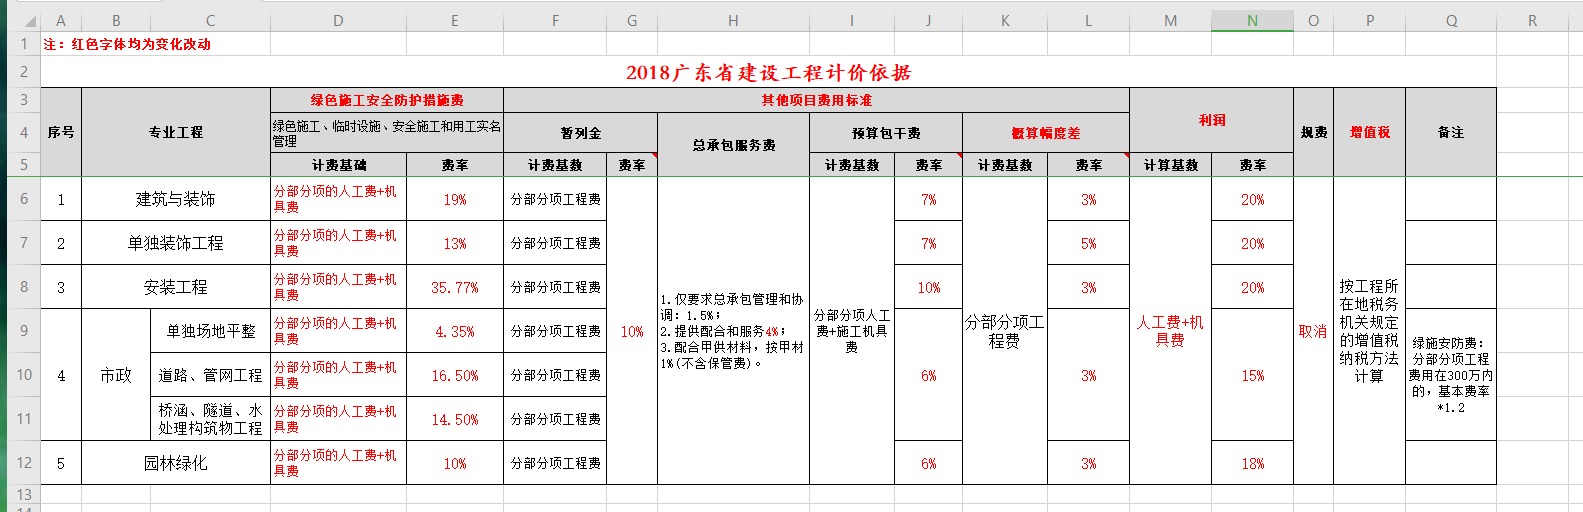
Task: Select the 单独装饰工程 cell
Action: 176,243
